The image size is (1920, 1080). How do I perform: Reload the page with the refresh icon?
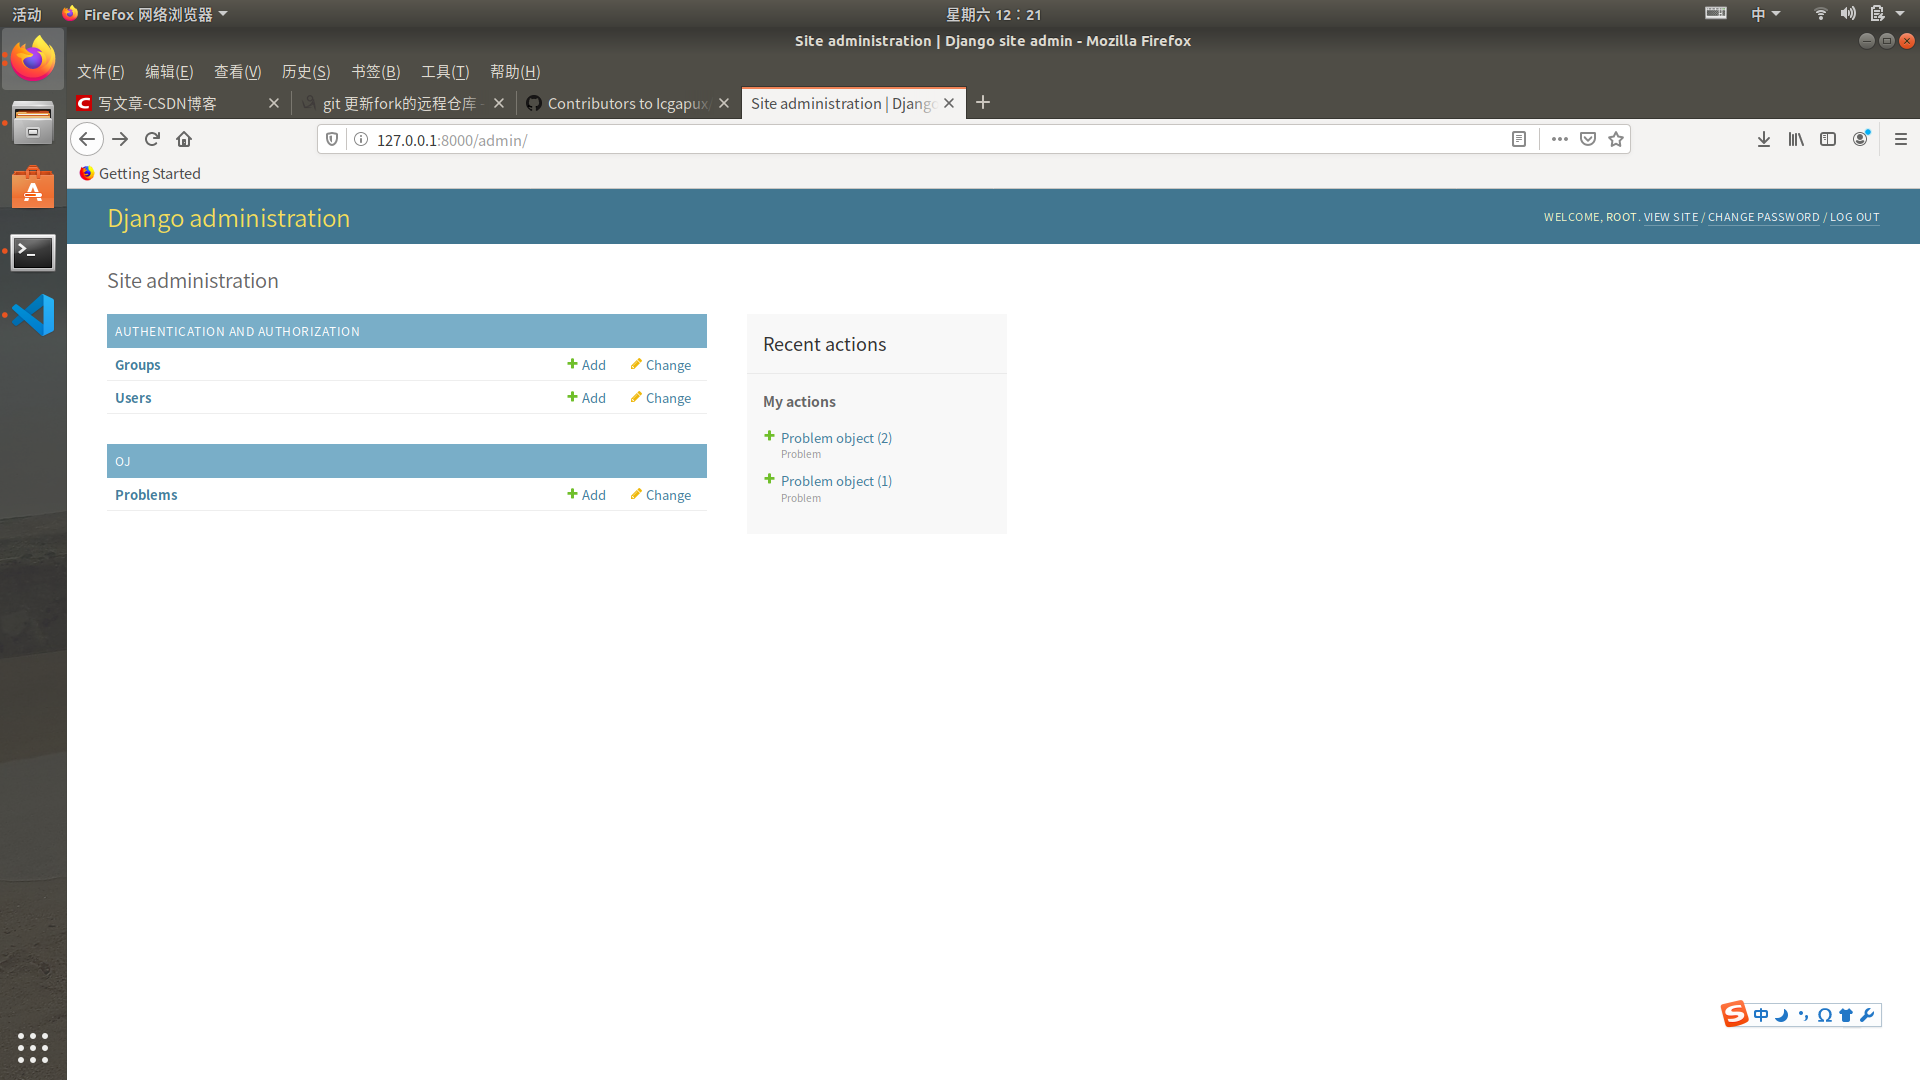coord(152,139)
